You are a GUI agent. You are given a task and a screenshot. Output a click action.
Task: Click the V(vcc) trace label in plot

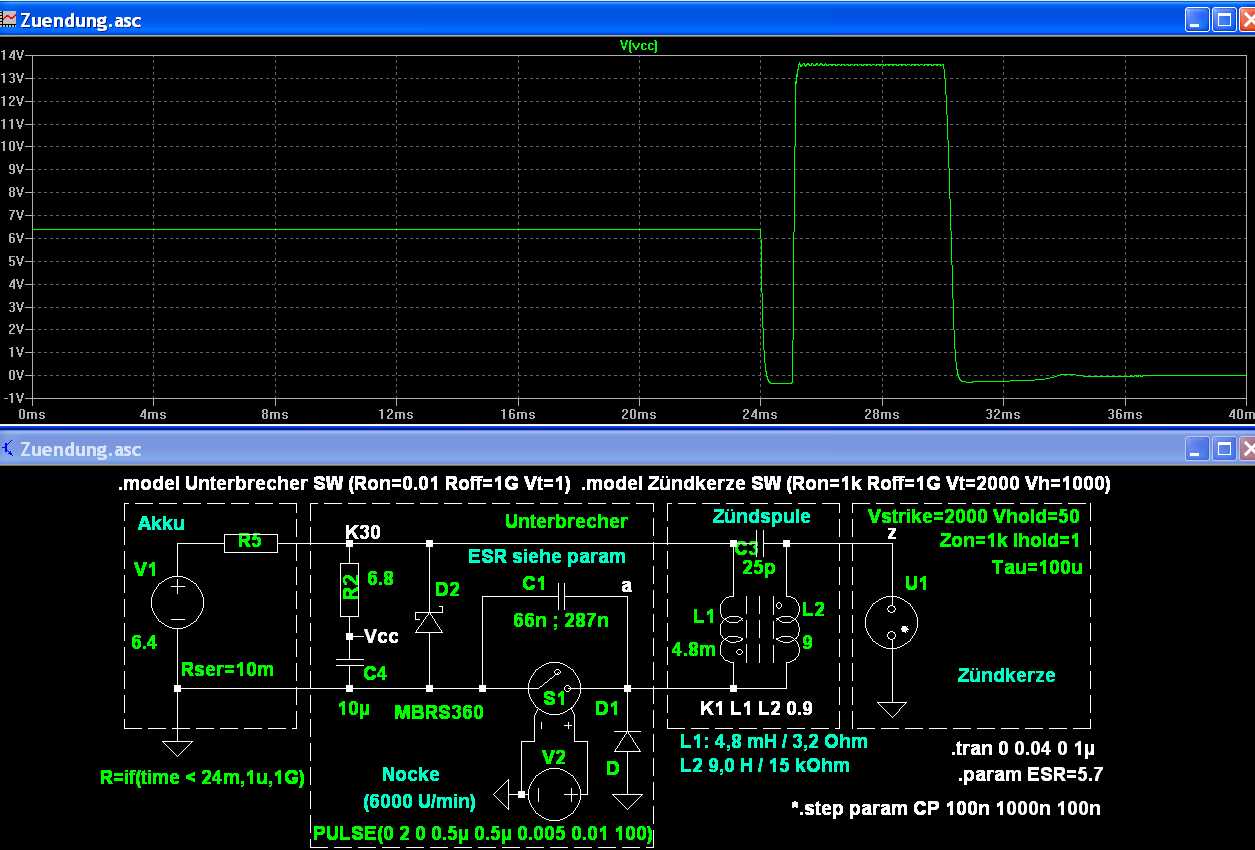click(x=639, y=45)
